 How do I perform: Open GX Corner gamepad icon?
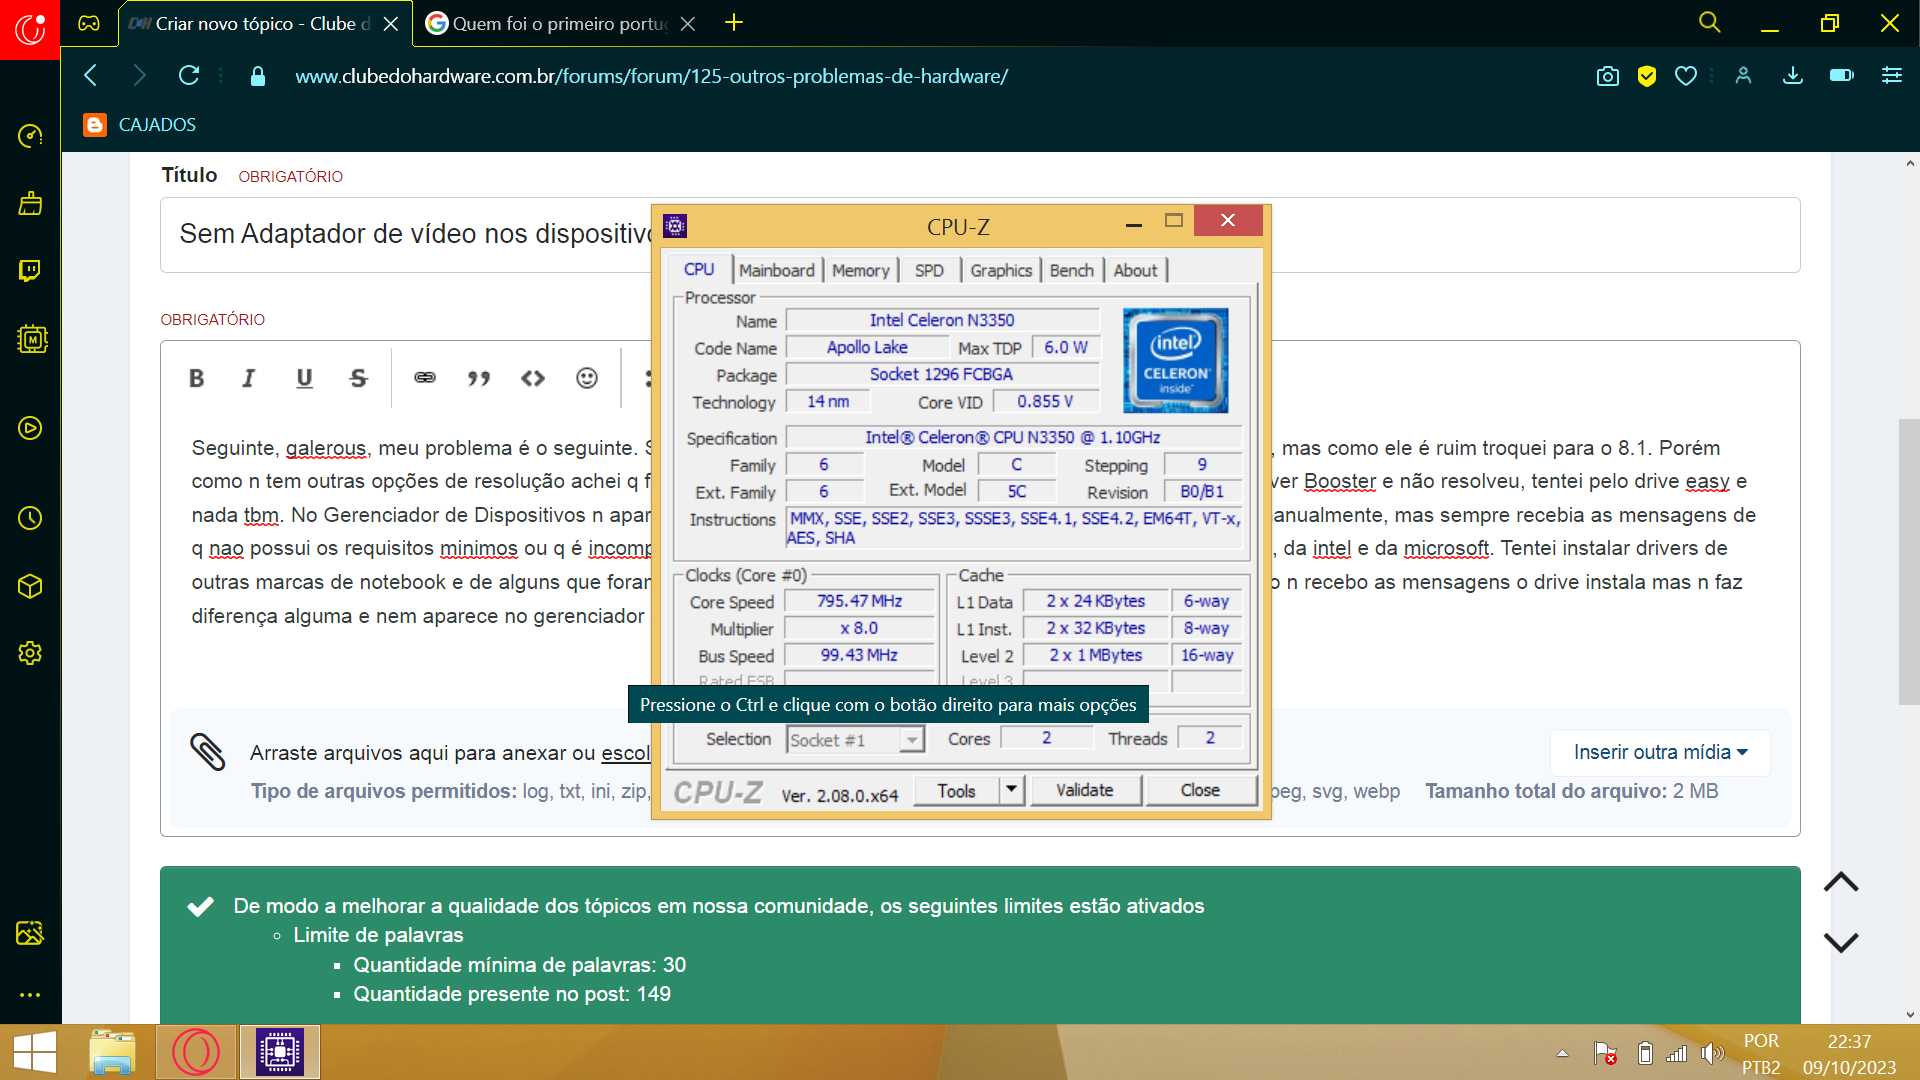[x=89, y=23]
